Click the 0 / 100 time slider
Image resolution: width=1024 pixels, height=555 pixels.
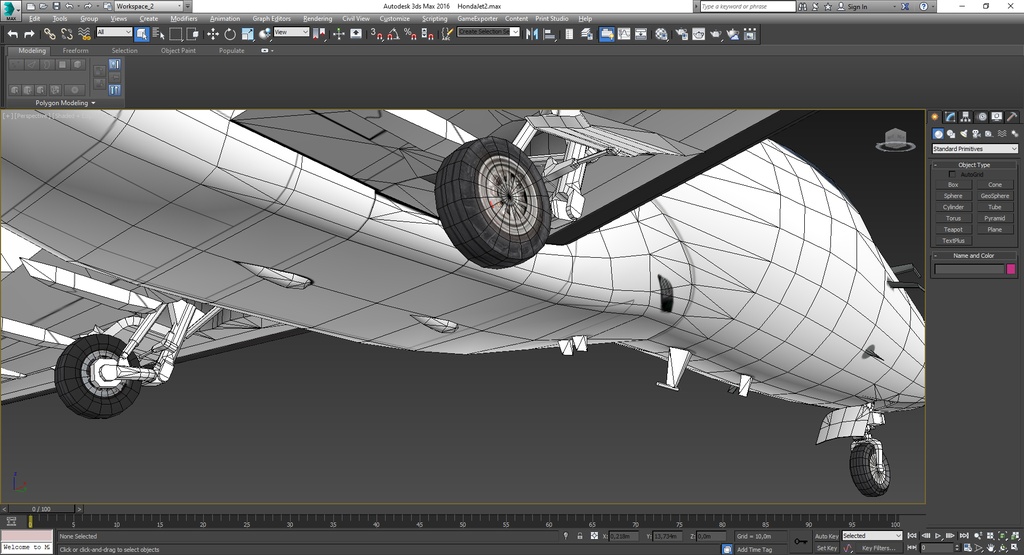coord(40,509)
